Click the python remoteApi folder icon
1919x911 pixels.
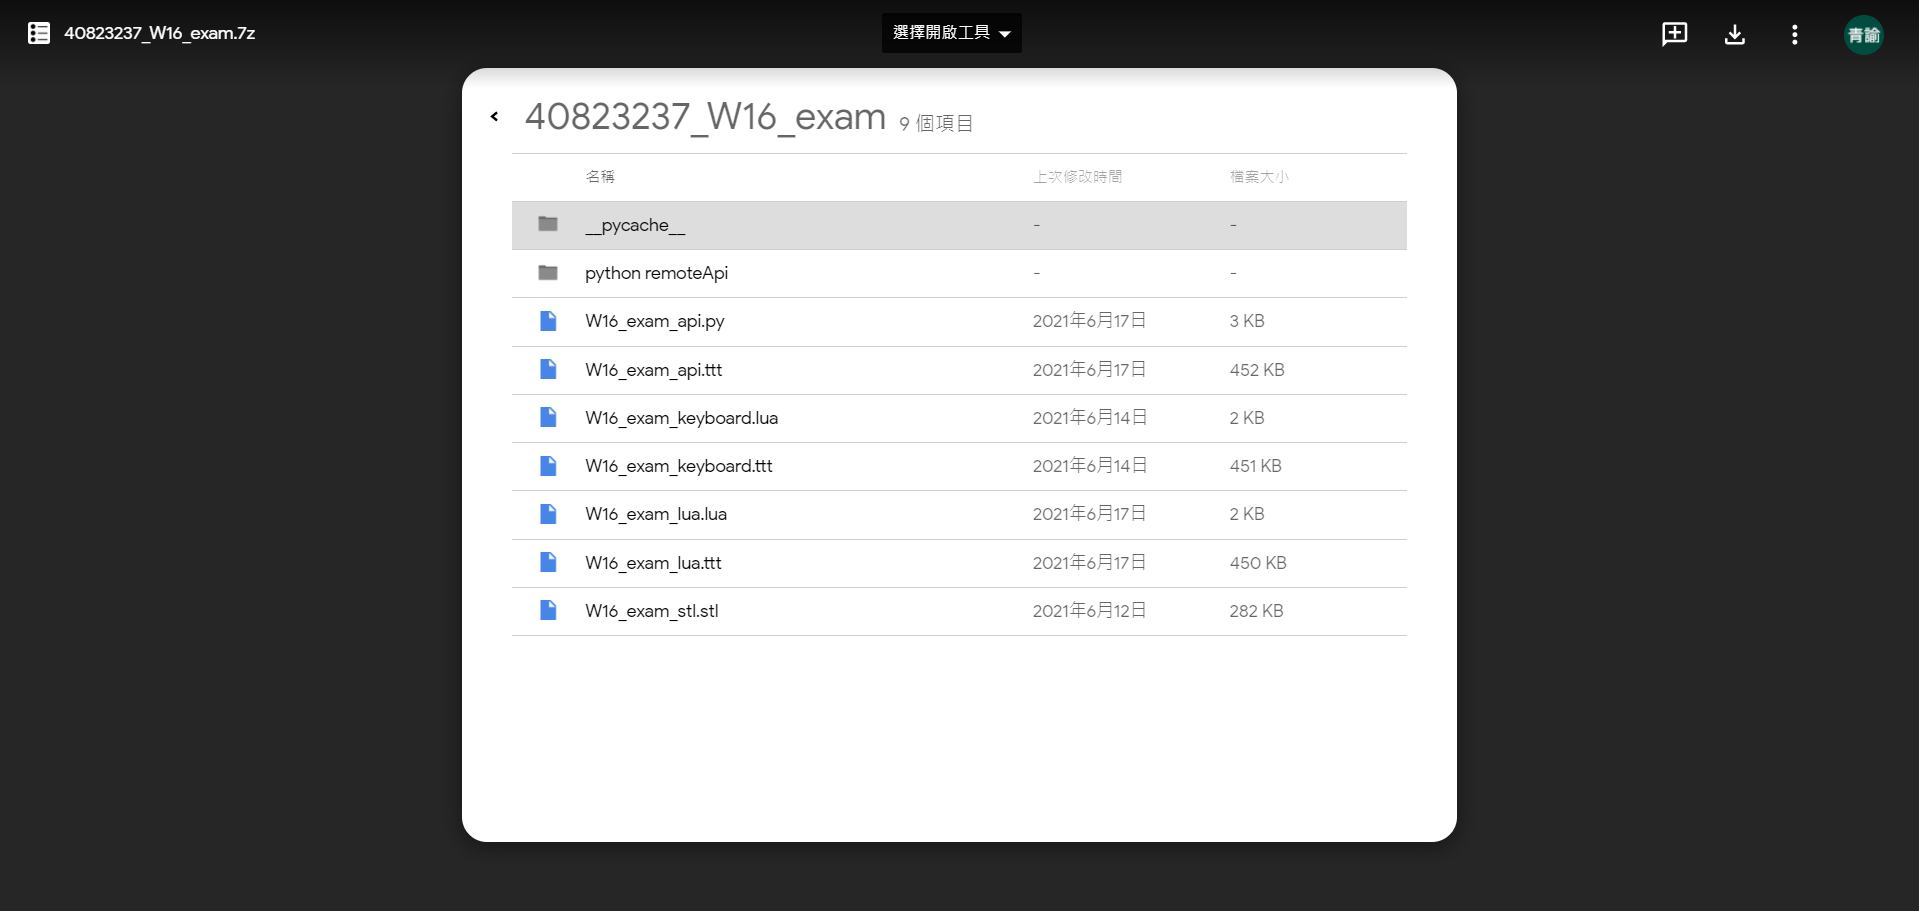(548, 273)
